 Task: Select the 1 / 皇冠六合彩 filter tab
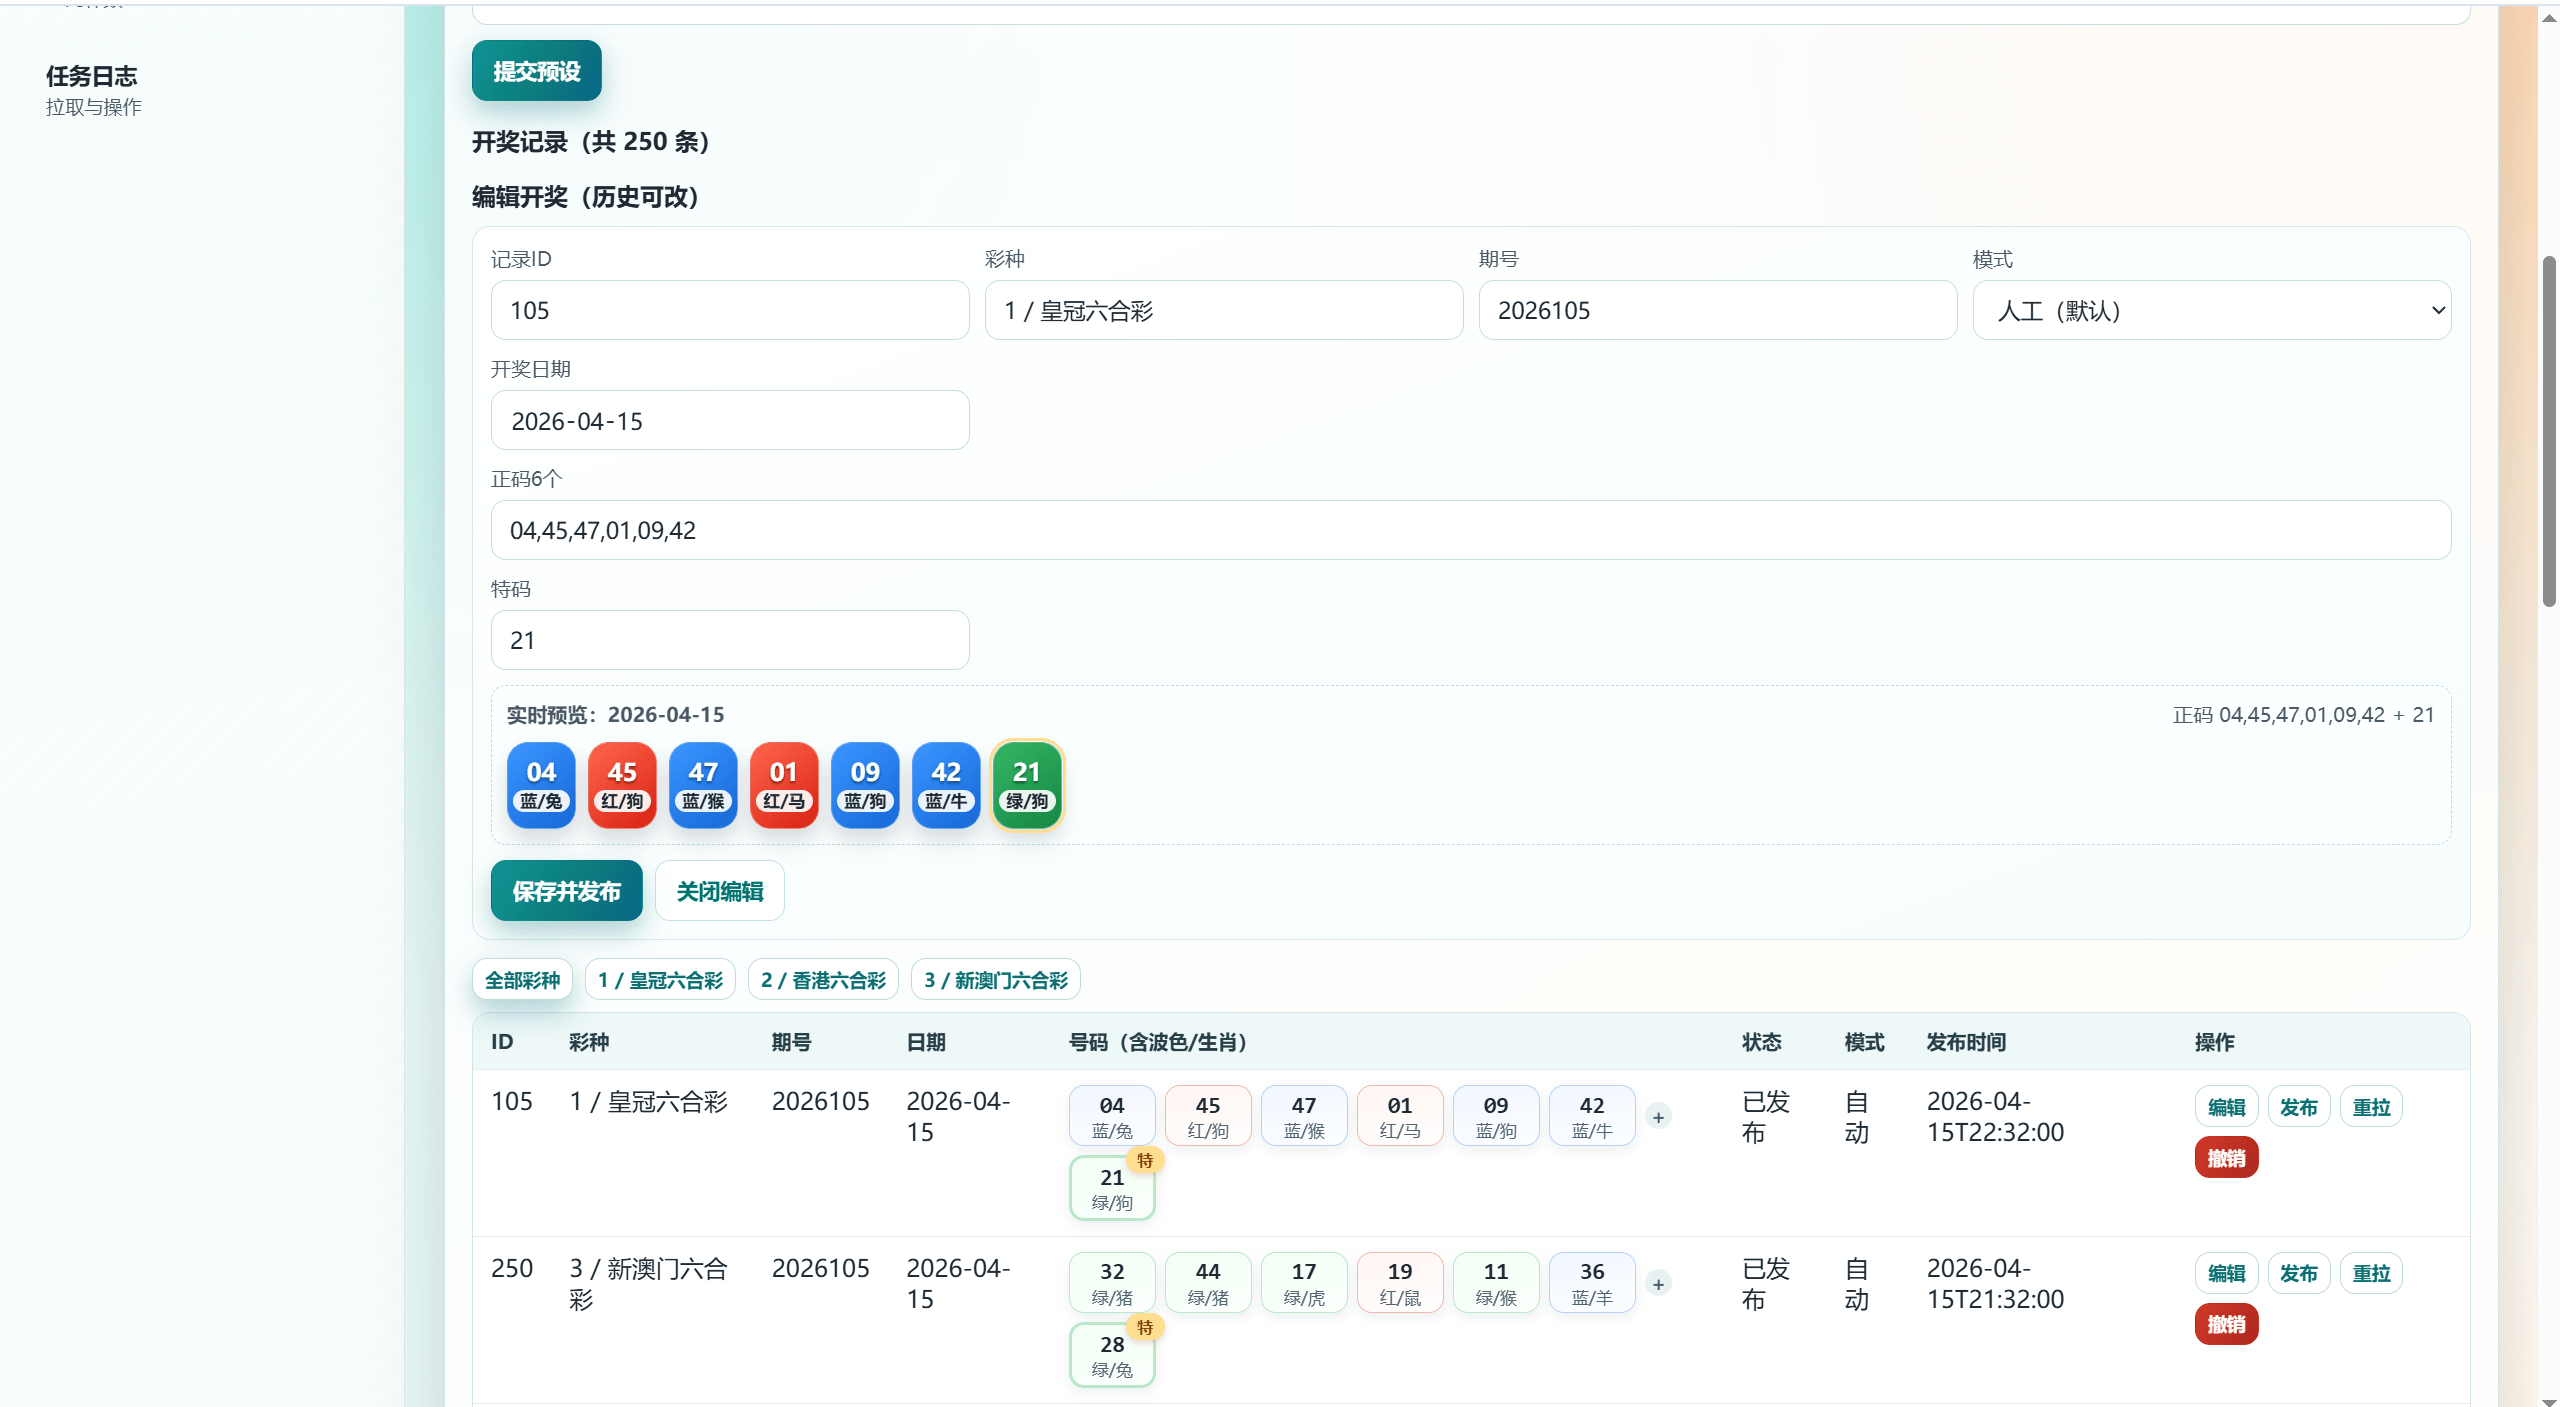coord(660,980)
